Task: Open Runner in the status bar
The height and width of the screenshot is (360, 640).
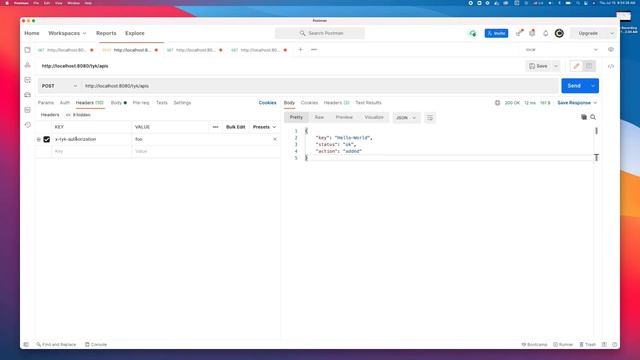Action: [x=563, y=344]
